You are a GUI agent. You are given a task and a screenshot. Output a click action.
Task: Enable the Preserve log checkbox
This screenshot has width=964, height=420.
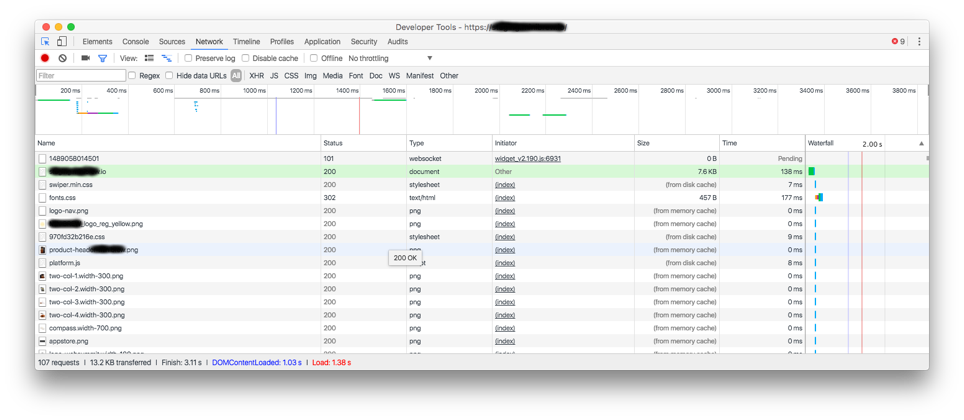click(189, 58)
